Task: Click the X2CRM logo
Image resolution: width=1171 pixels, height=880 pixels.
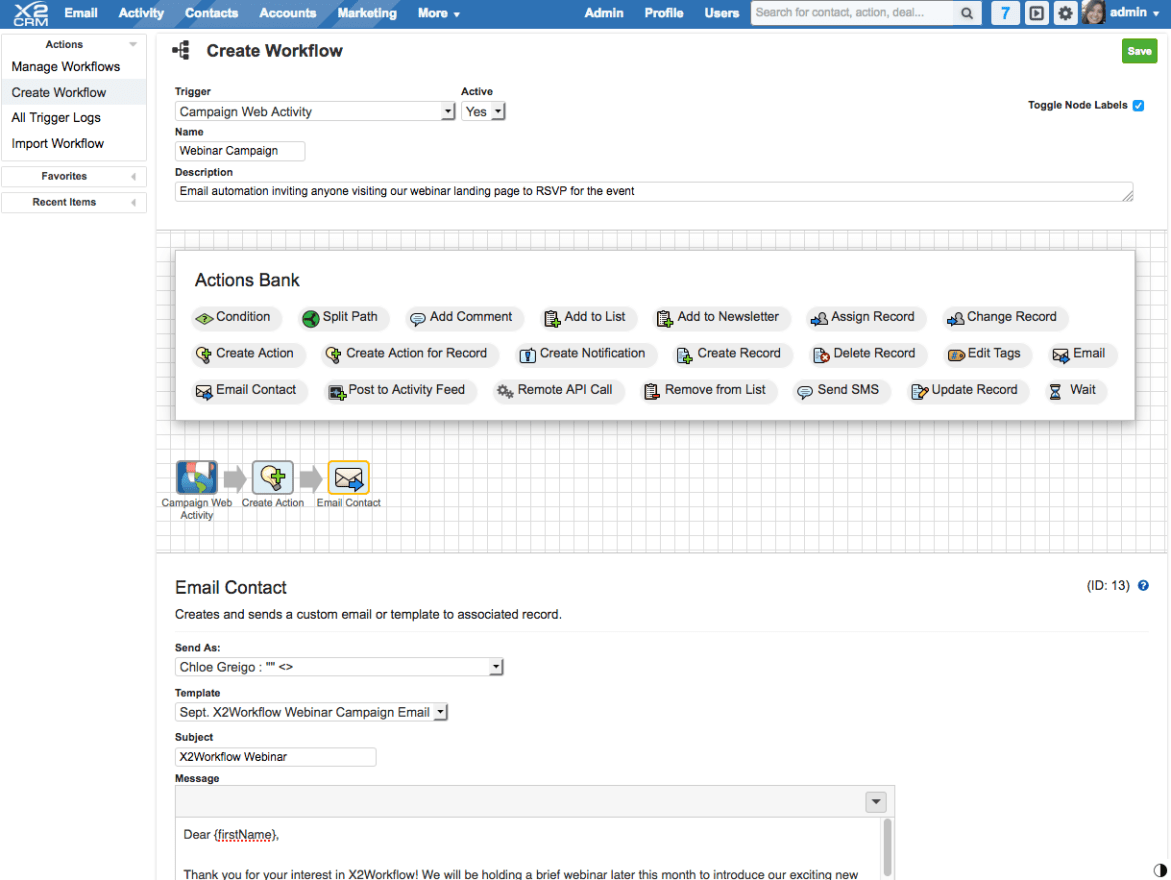Action: (31, 13)
